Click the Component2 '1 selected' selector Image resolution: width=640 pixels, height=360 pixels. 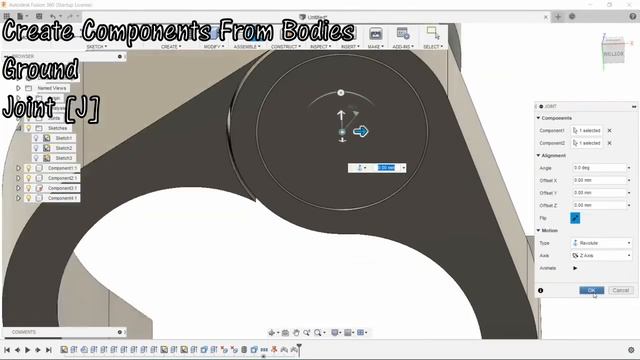(x=587, y=143)
